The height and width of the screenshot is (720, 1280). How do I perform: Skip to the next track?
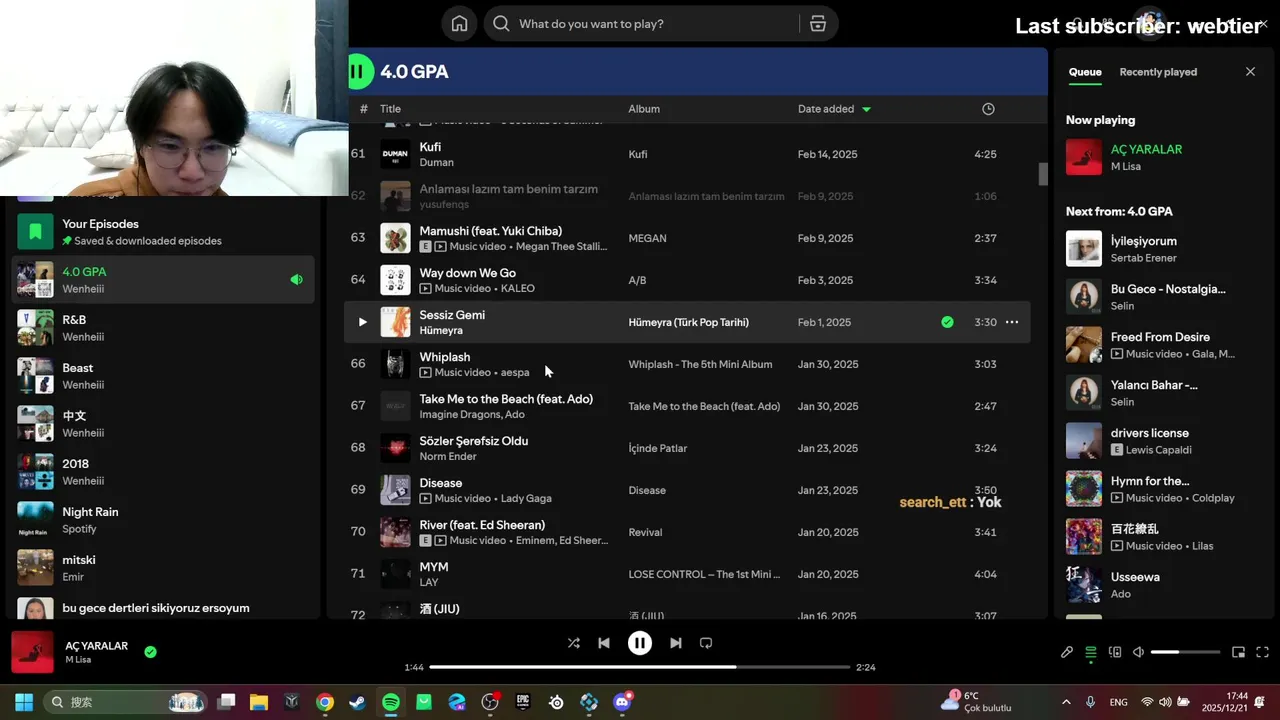pyautogui.click(x=676, y=643)
